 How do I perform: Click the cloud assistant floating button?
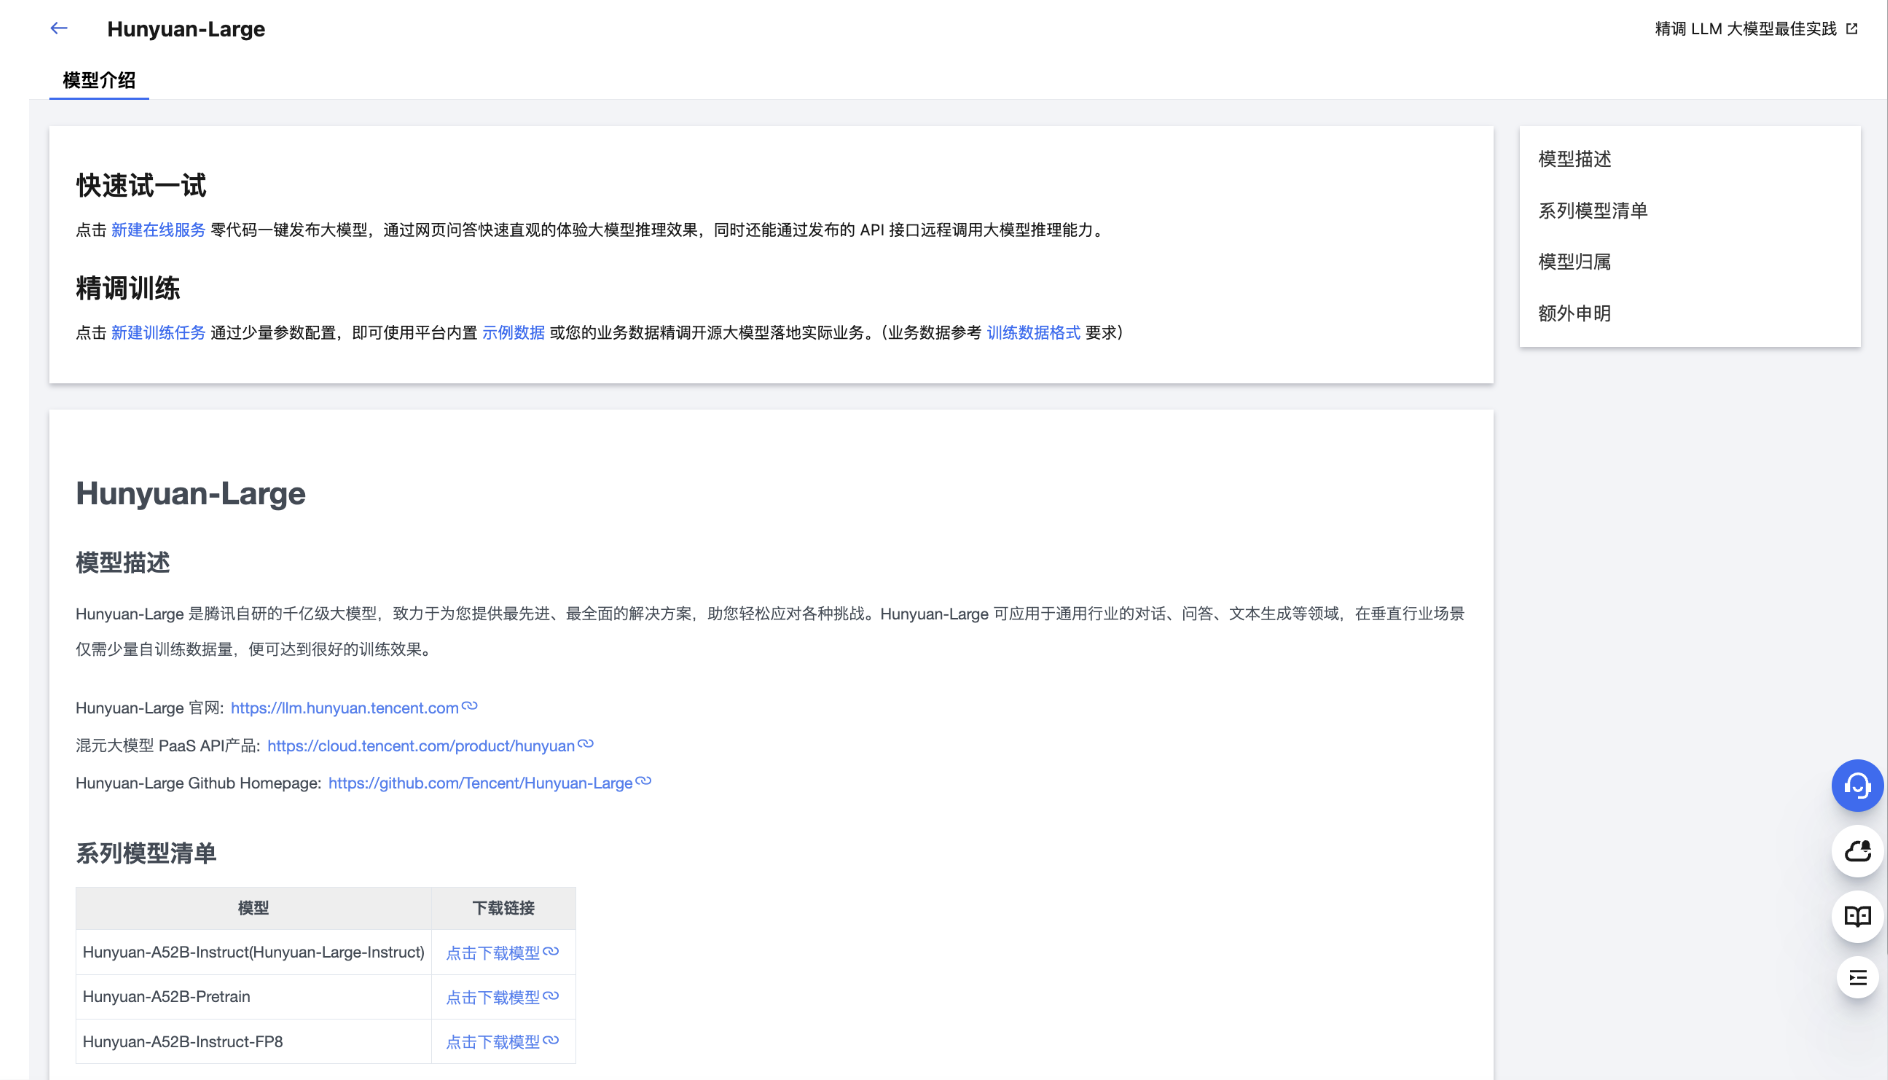(1857, 851)
